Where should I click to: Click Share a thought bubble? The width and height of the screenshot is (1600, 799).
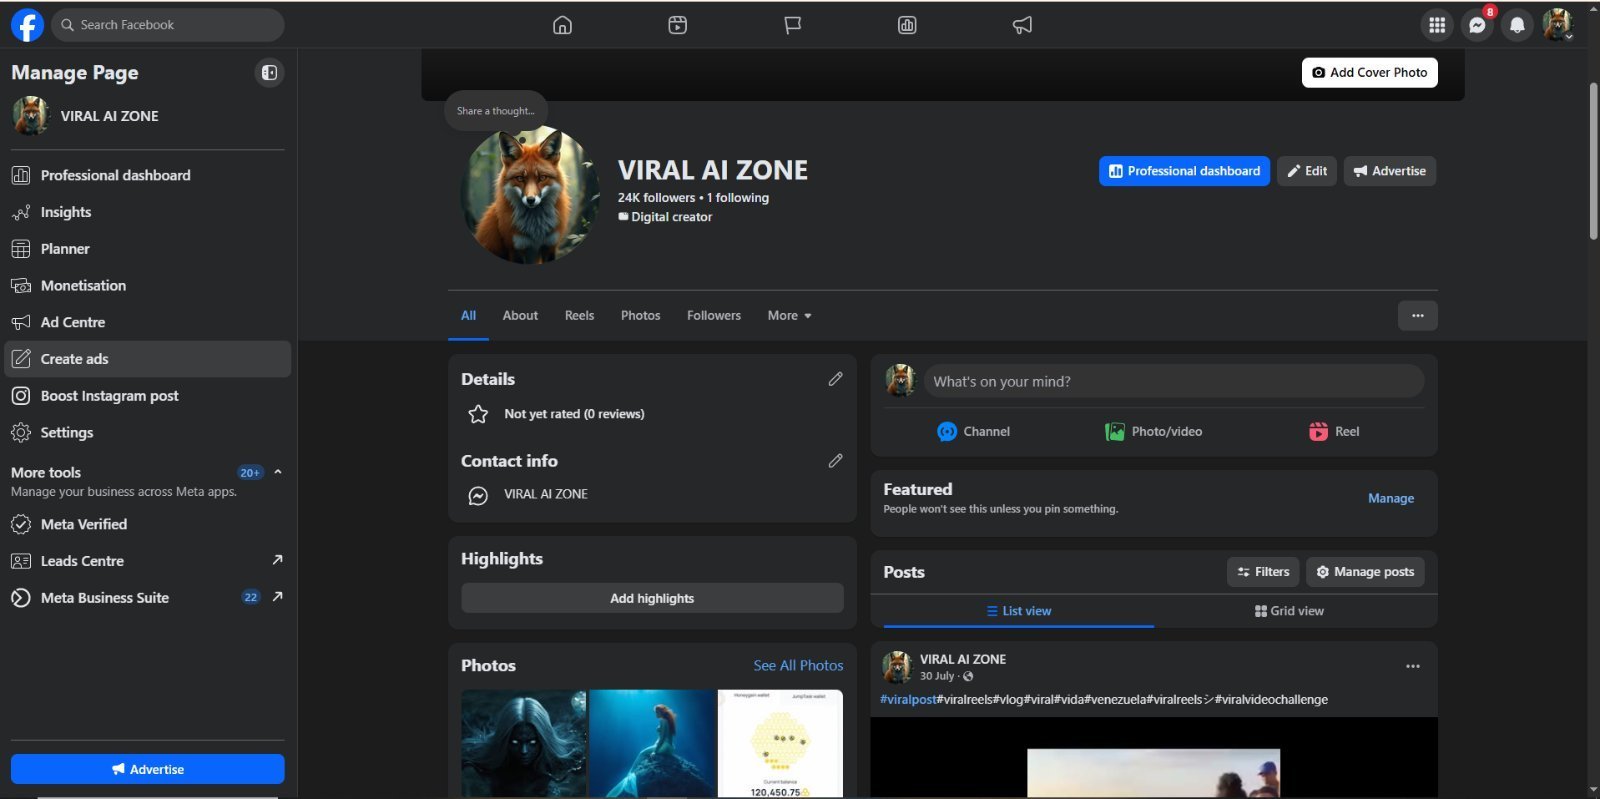pyautogui.click(x=496, y=111)
